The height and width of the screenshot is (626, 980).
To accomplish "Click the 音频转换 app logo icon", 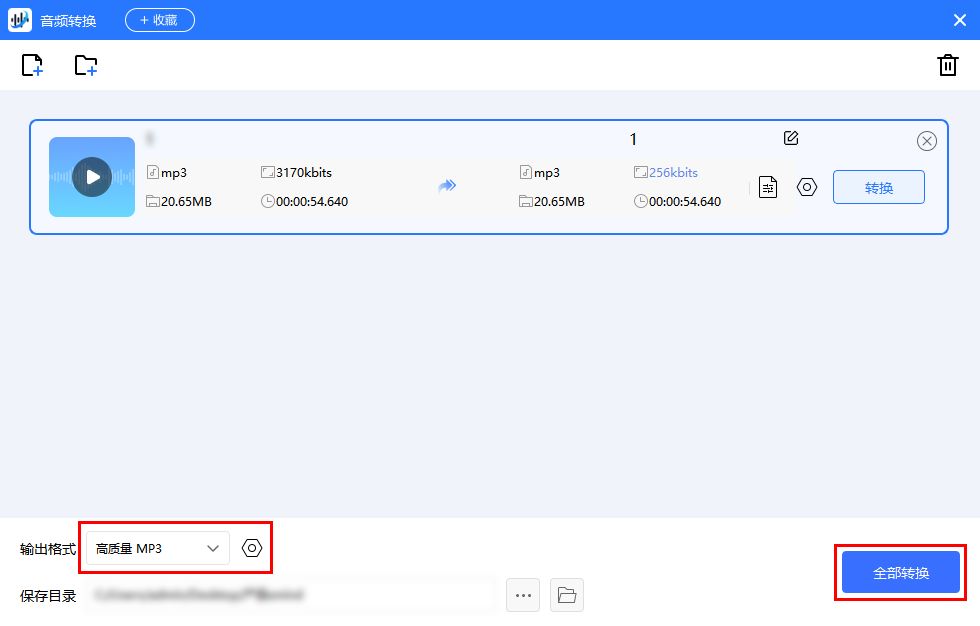I will click(x=20, y=20).
